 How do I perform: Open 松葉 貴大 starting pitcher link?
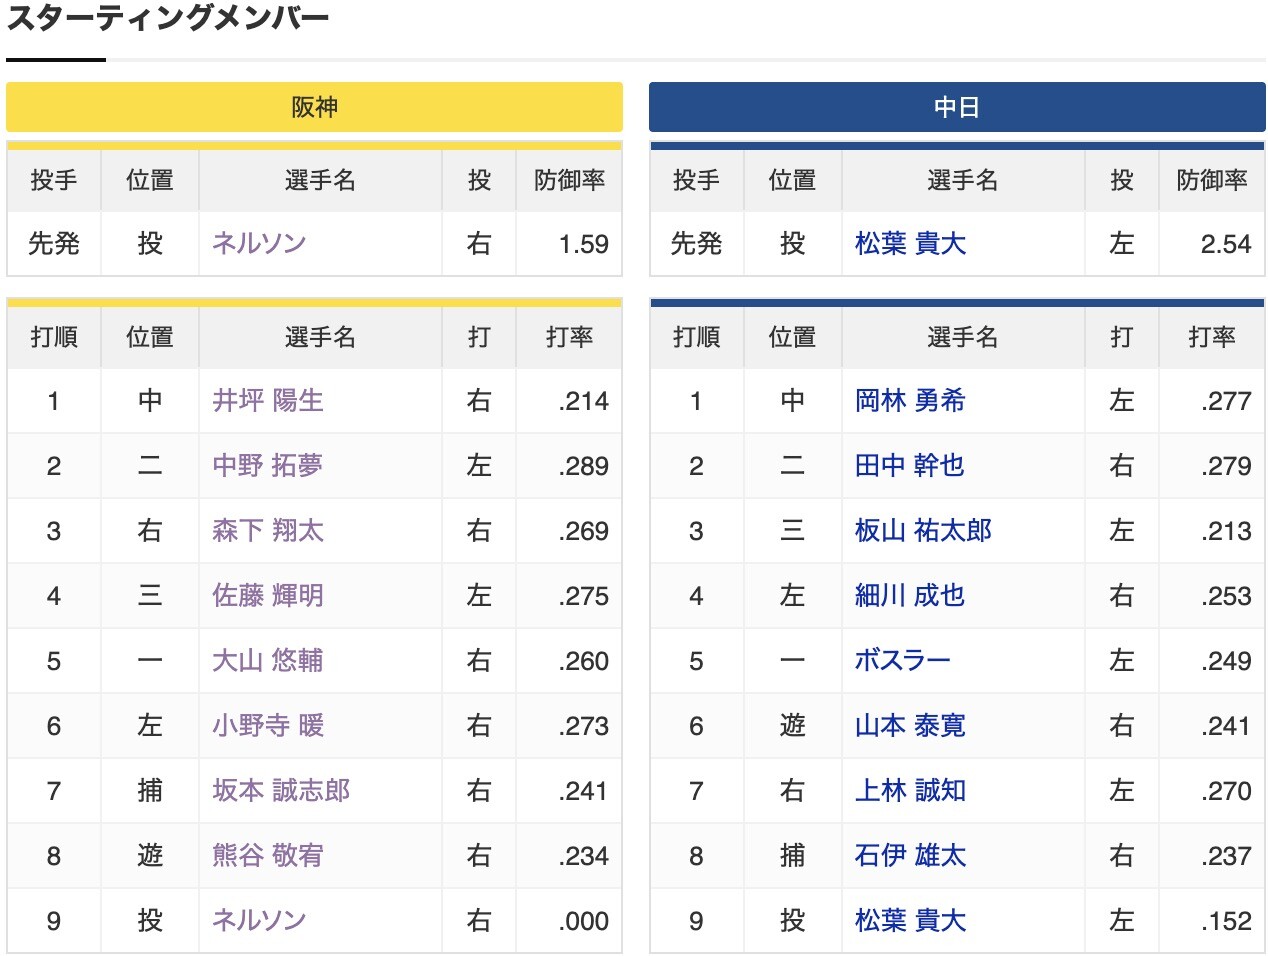(x=910, y=243)
